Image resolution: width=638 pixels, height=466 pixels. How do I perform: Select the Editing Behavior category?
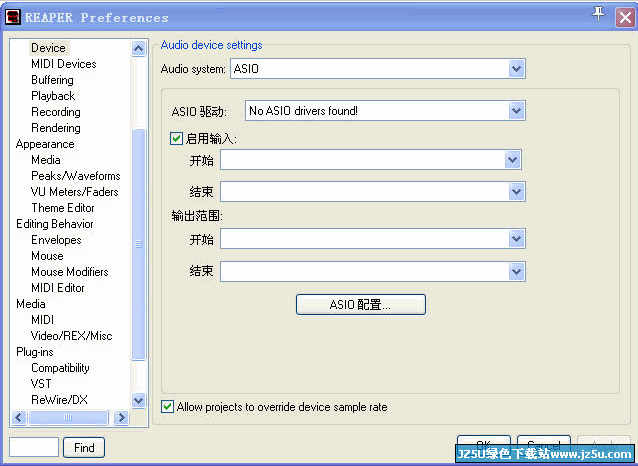point(55,224)
